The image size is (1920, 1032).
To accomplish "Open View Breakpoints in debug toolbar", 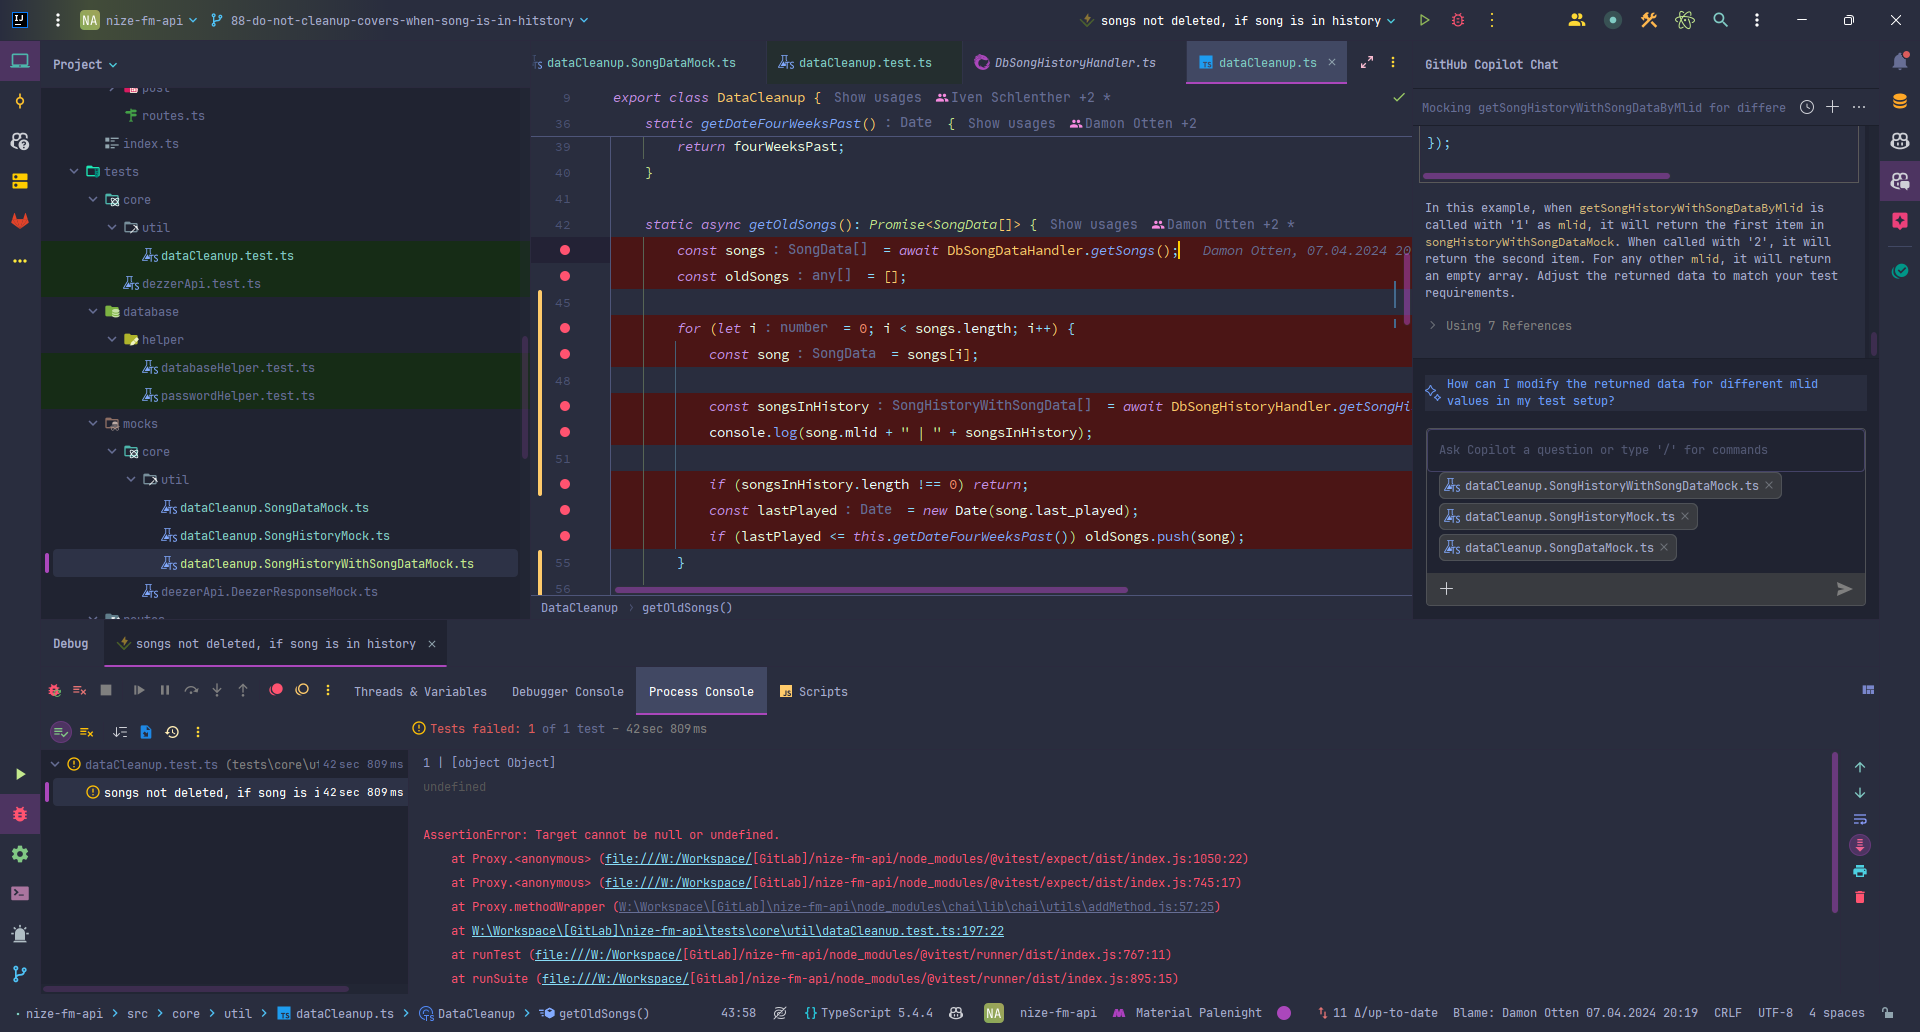I will coord(276,690).
